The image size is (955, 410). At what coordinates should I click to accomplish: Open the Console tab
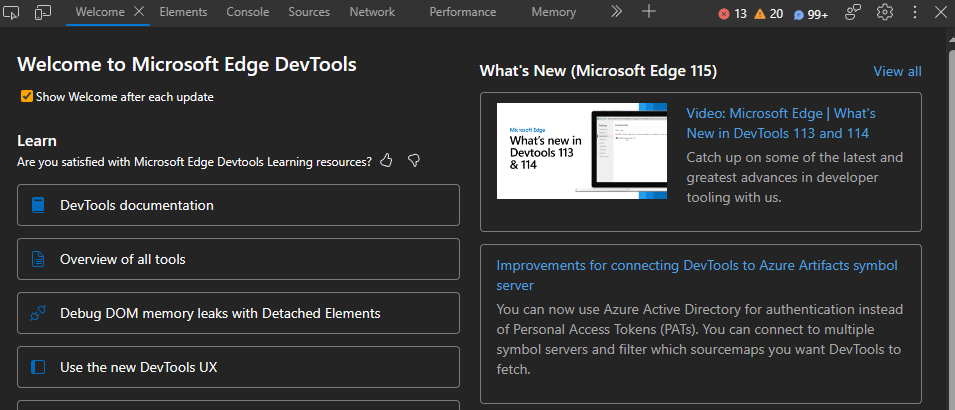247,12
